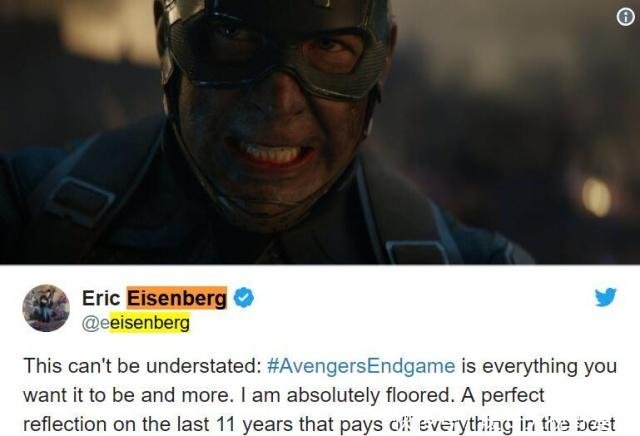The height and width of the screenshot is (436, 640).
Task: Open Twitter via the blue bird icon
Action: pyautogui.click(x=605, y=297)
